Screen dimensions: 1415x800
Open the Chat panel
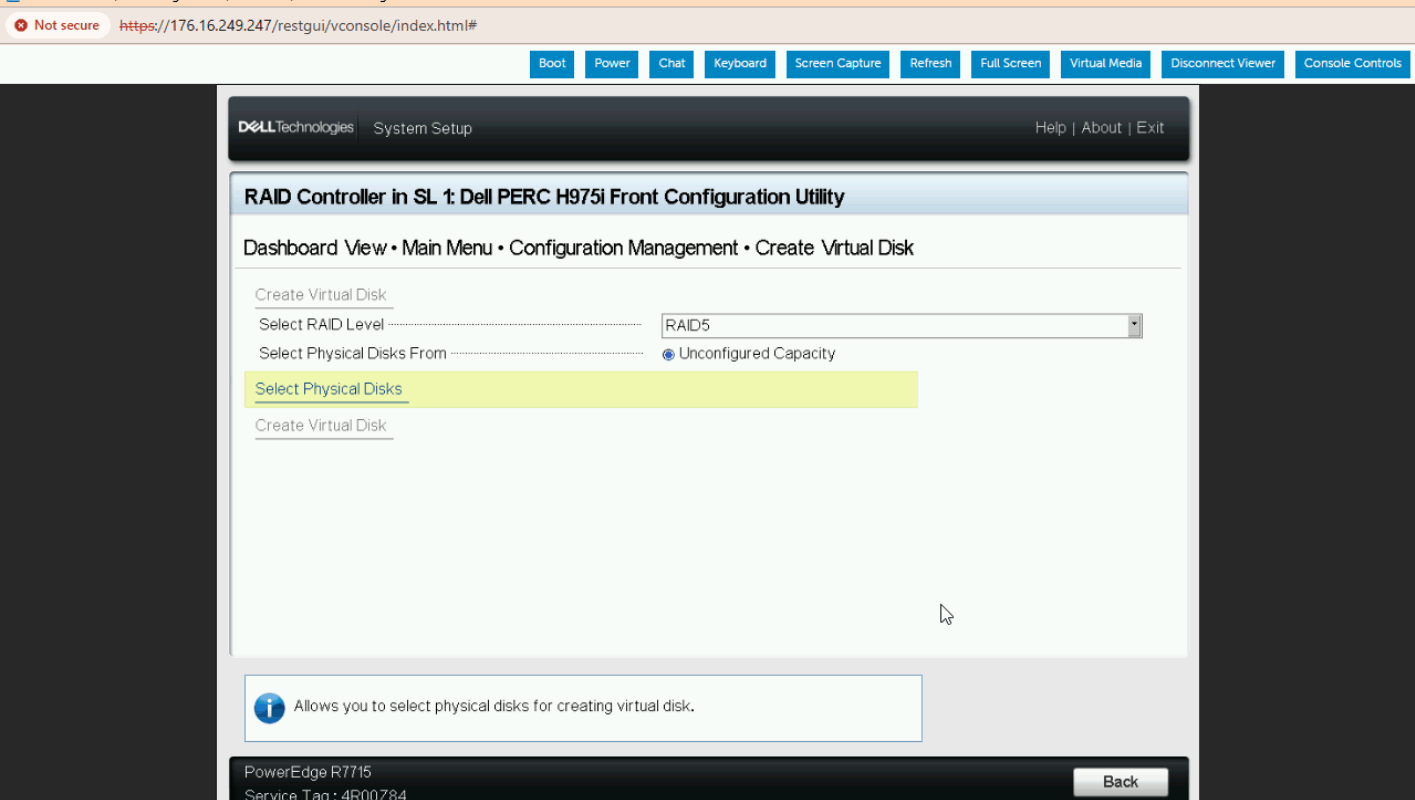671,63
